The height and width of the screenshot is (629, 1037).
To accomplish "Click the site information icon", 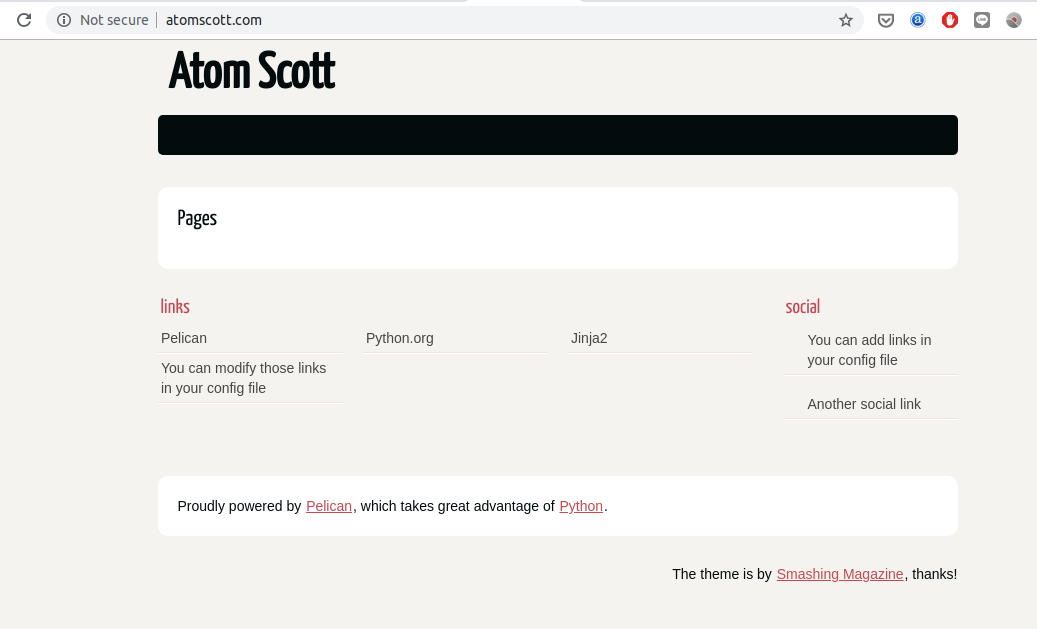I will pos(64,20).
